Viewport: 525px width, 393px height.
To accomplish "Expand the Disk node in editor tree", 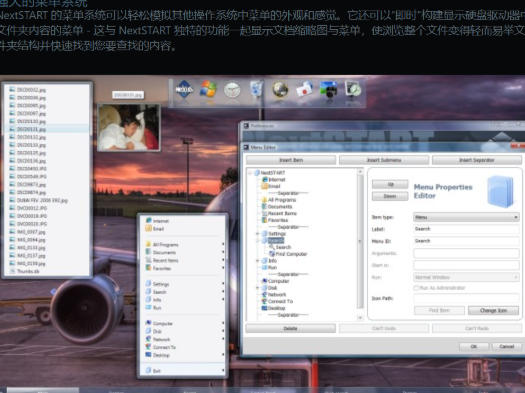I will coord(257,288).
